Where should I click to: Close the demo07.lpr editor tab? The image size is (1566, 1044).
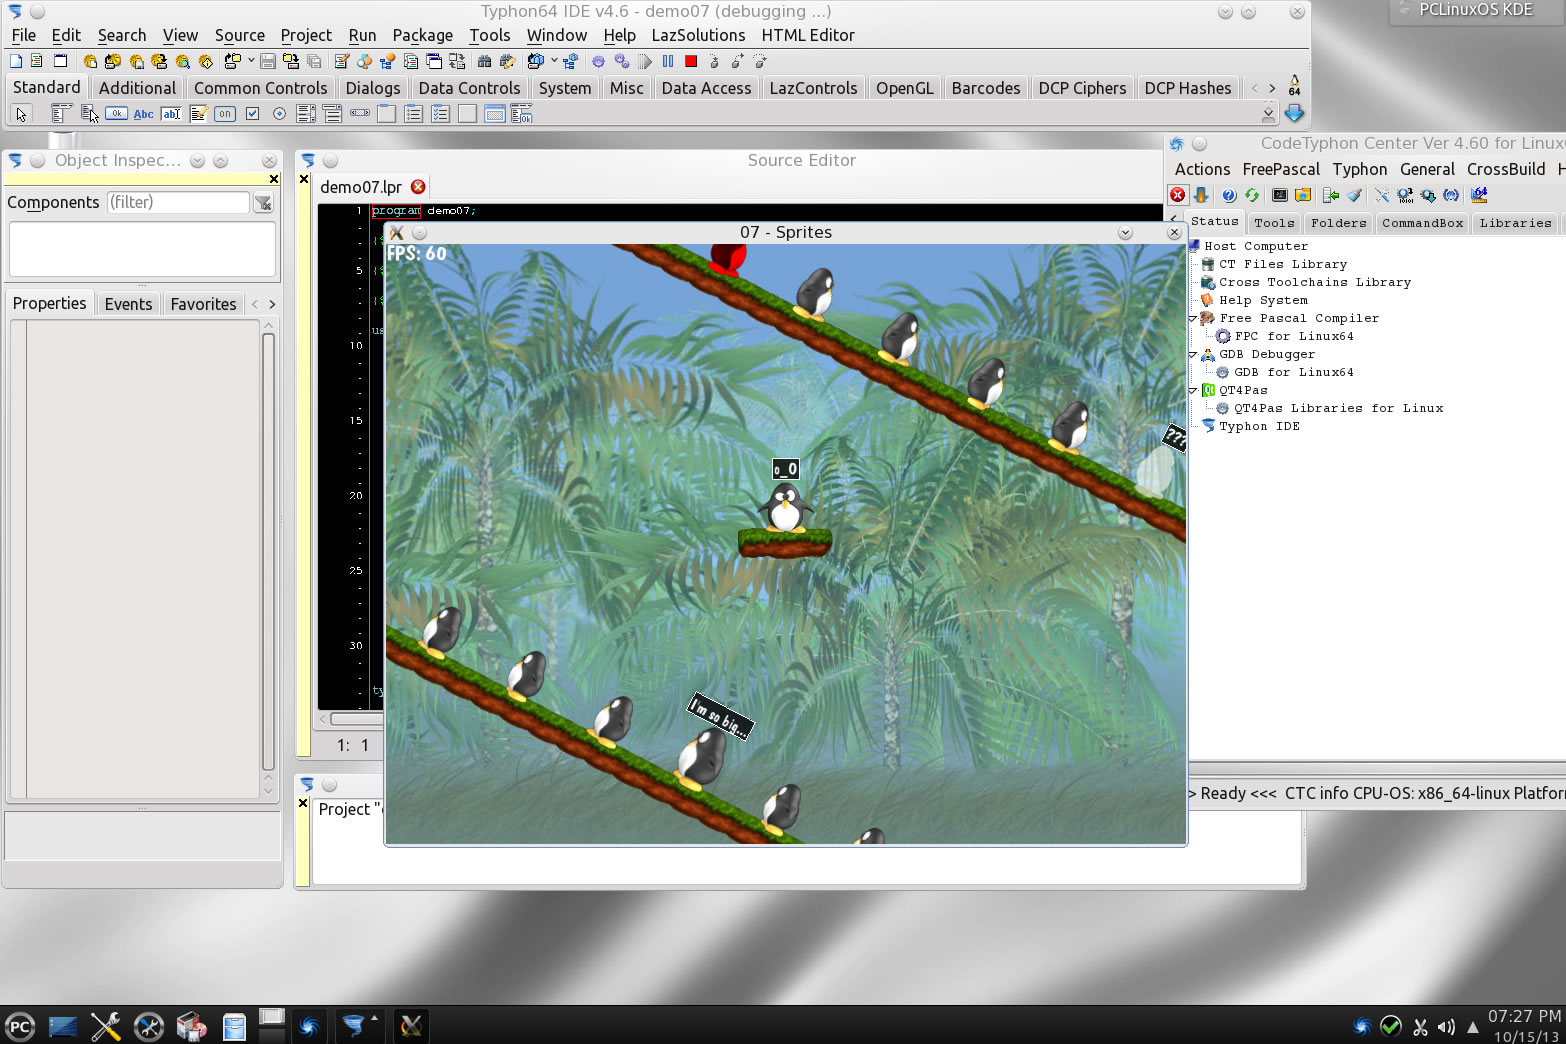click(418, 187)
